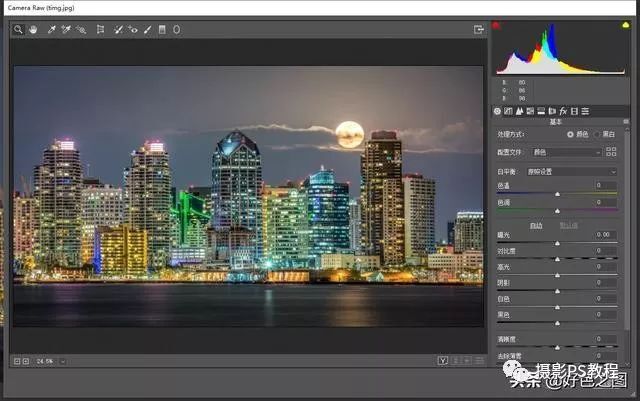
Task: Click the 曝光 exposure slider handle
Action: point(557,243)
